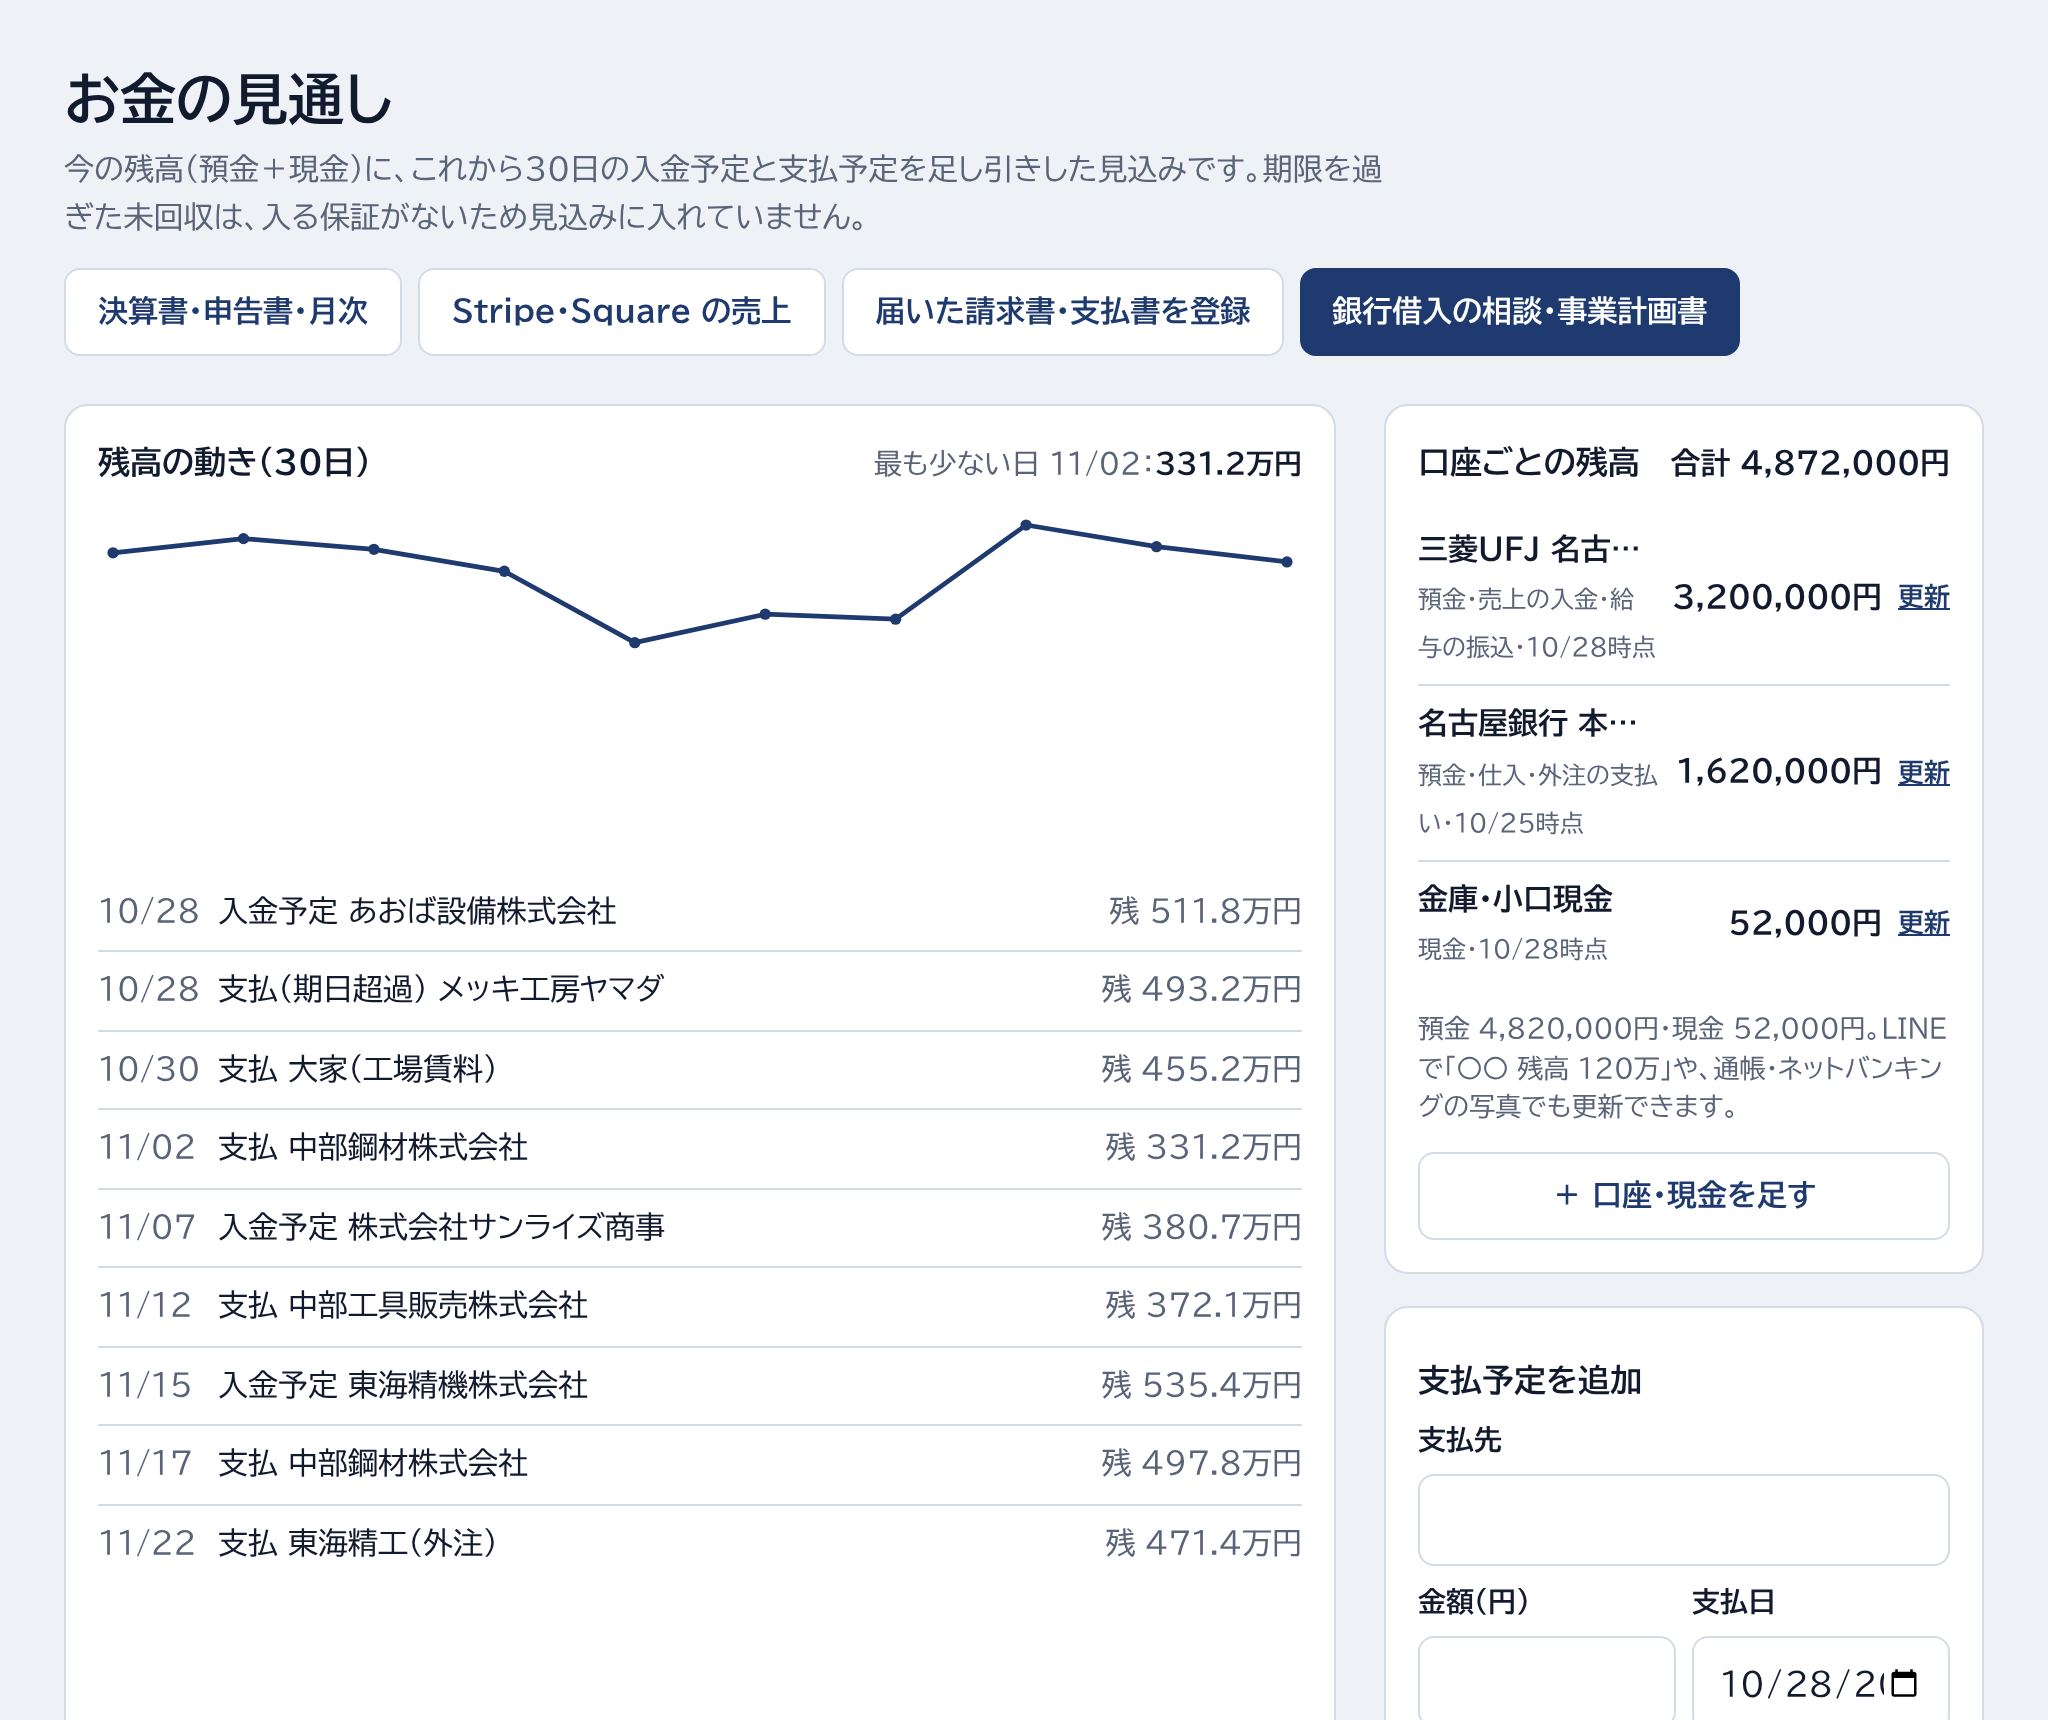Image resolution: width=2048 pixels, height=1720 pixels.
Task: Click balance value 残 380.7万円
Action: point(1201,1228)
